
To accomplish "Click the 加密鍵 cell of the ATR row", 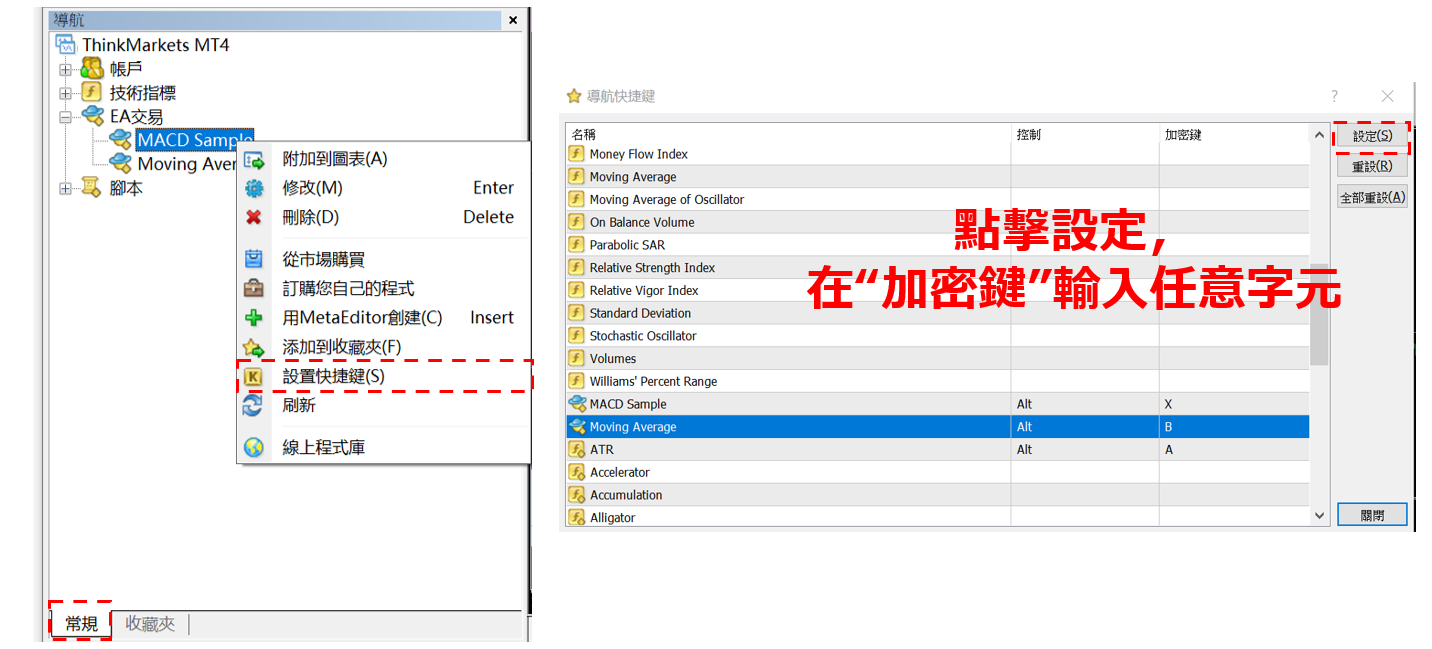I will [x=1232, y=450].
